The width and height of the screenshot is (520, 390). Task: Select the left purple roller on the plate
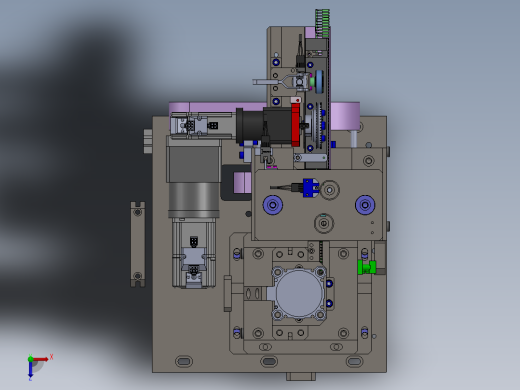pyautogui.click(x=273, y=205)
